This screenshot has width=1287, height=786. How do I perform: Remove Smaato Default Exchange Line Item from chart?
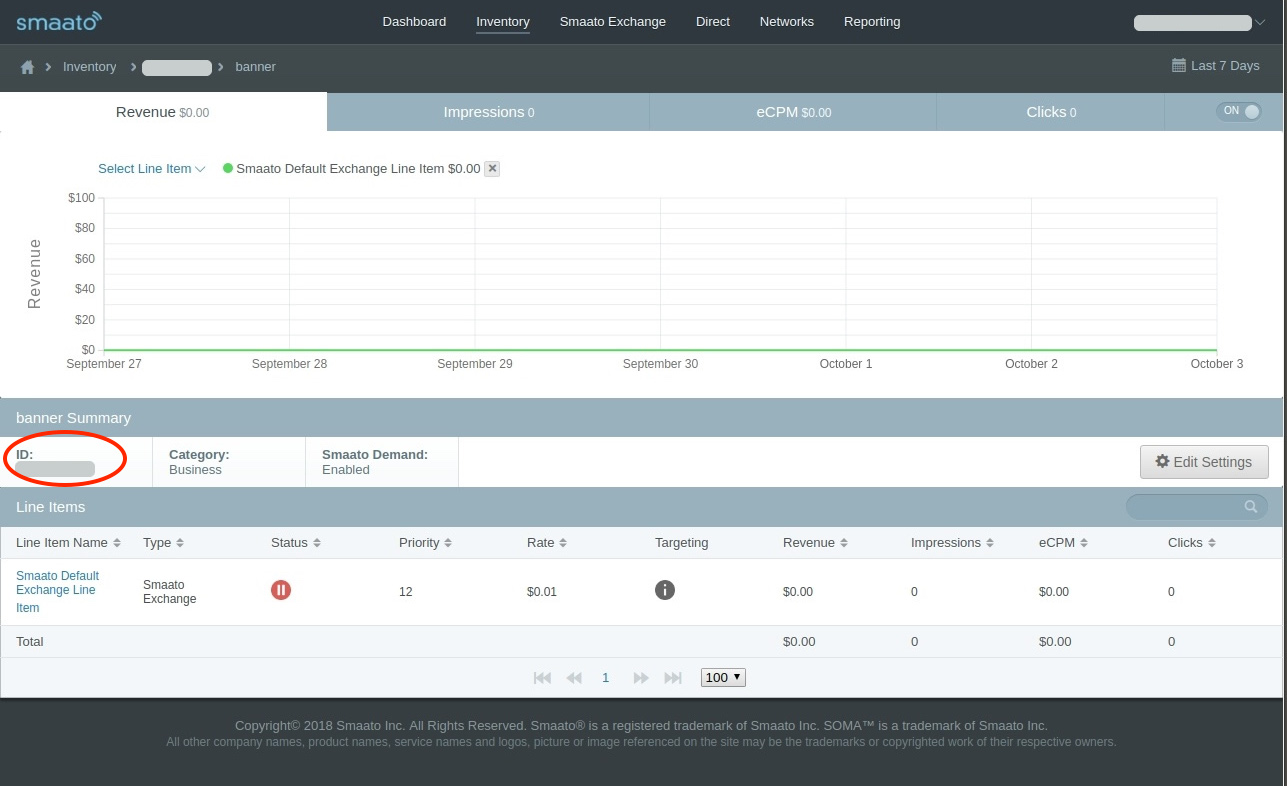pos(492,169)
